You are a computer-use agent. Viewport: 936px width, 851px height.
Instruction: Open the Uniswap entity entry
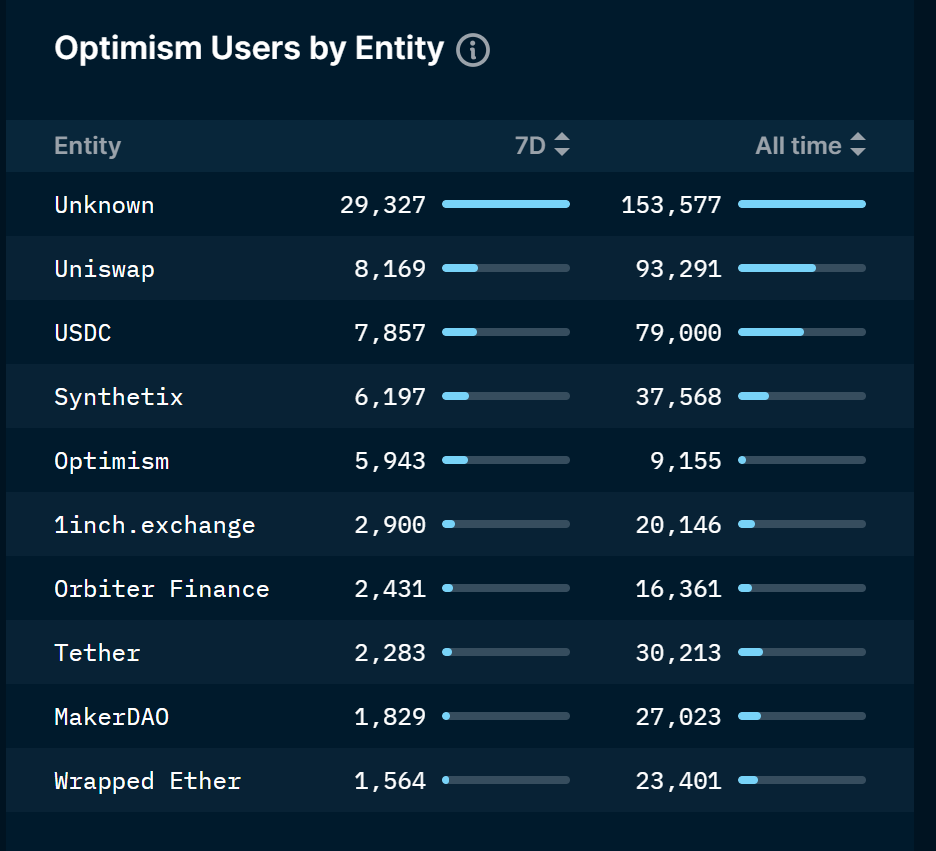(x=104, y=269)
